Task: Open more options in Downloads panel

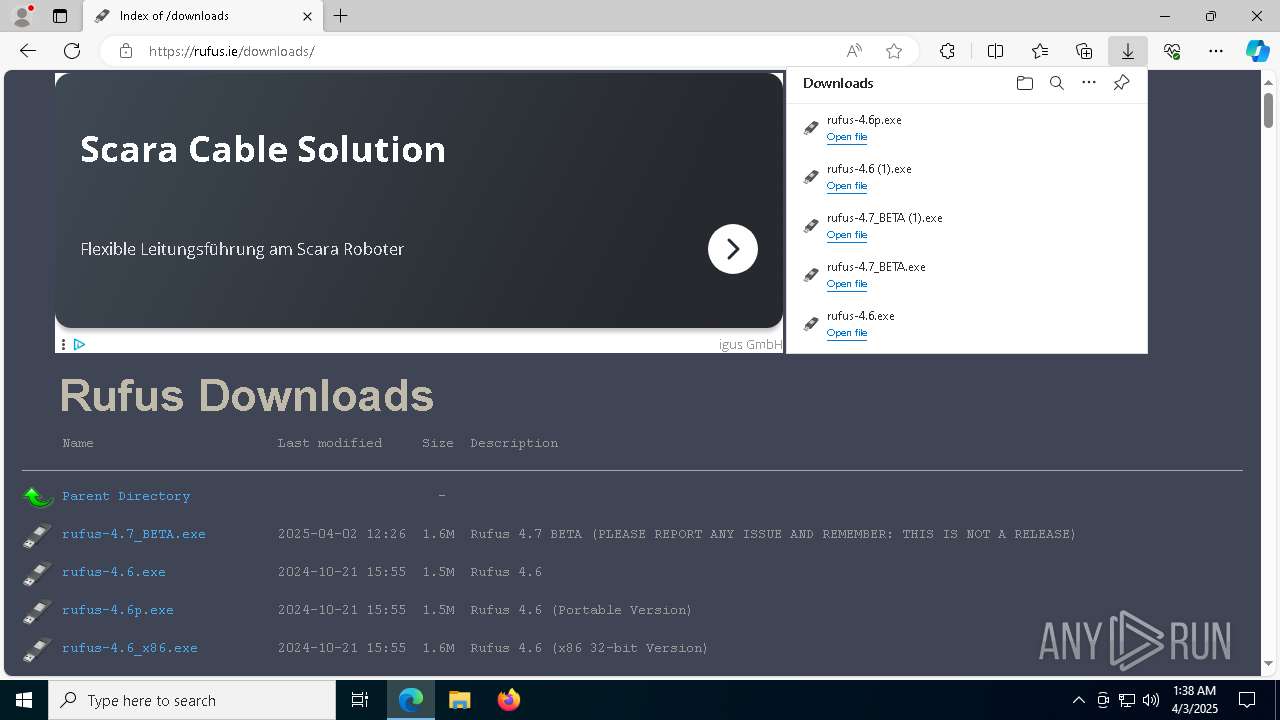Action: pyautogui.click(x=1089, y=83)
